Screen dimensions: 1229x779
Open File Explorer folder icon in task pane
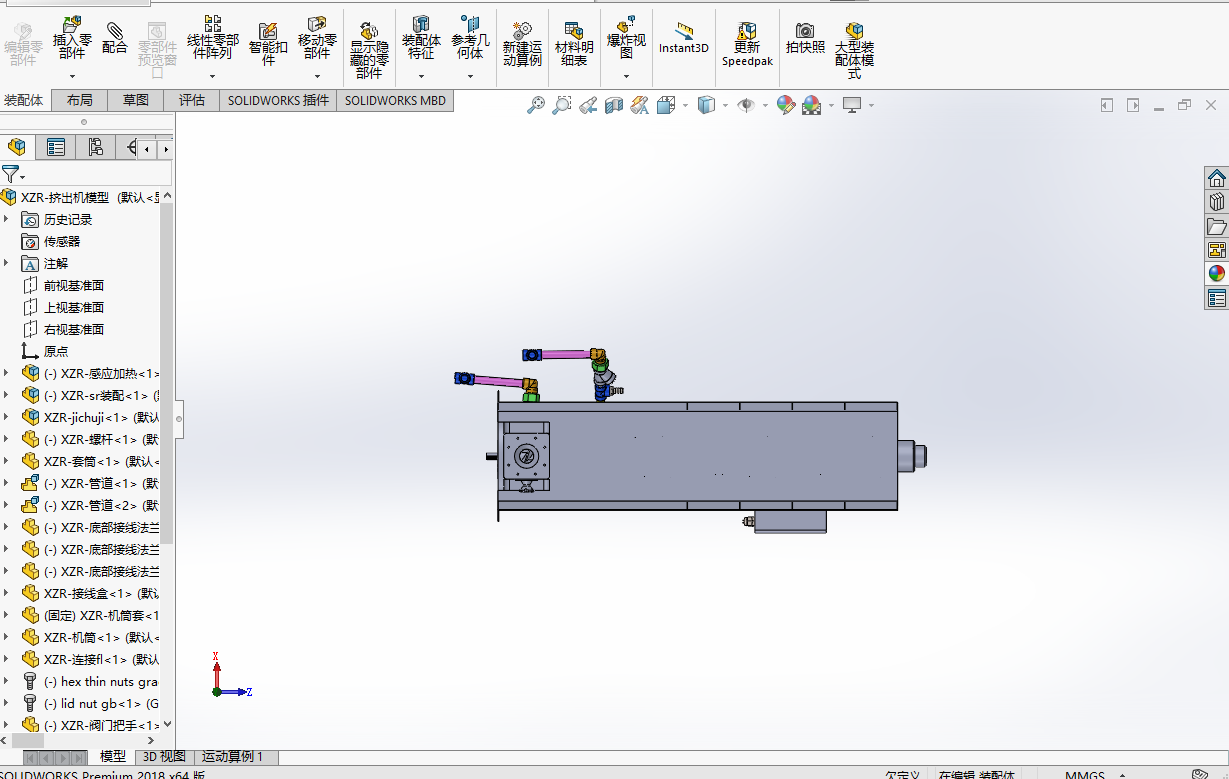pos(1217,226)
